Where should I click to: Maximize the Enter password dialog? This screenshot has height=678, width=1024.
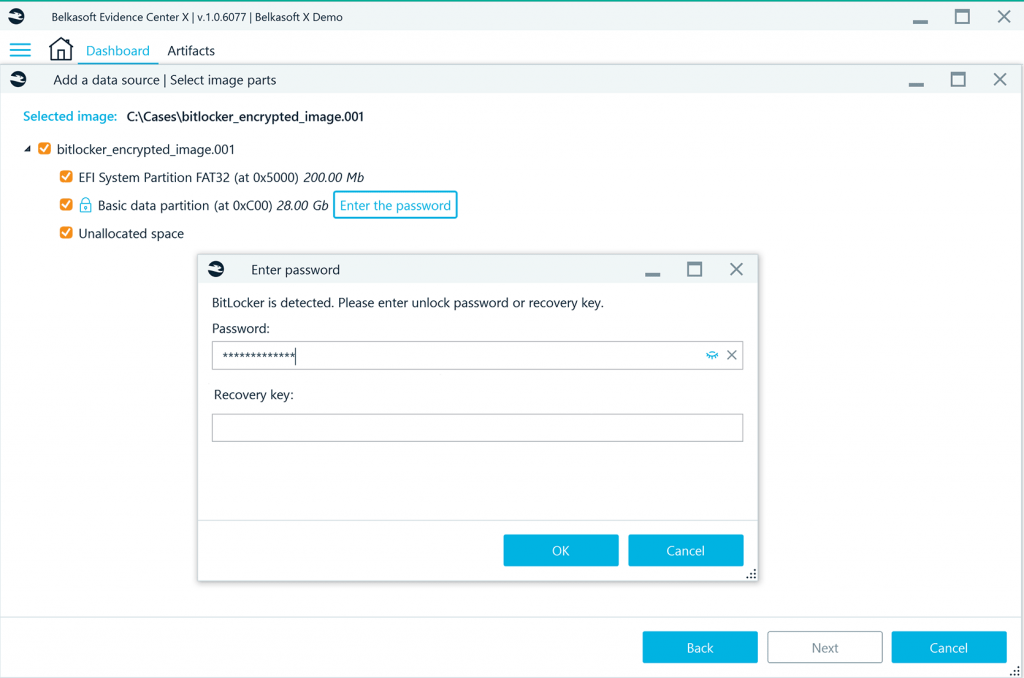point(694,269)
